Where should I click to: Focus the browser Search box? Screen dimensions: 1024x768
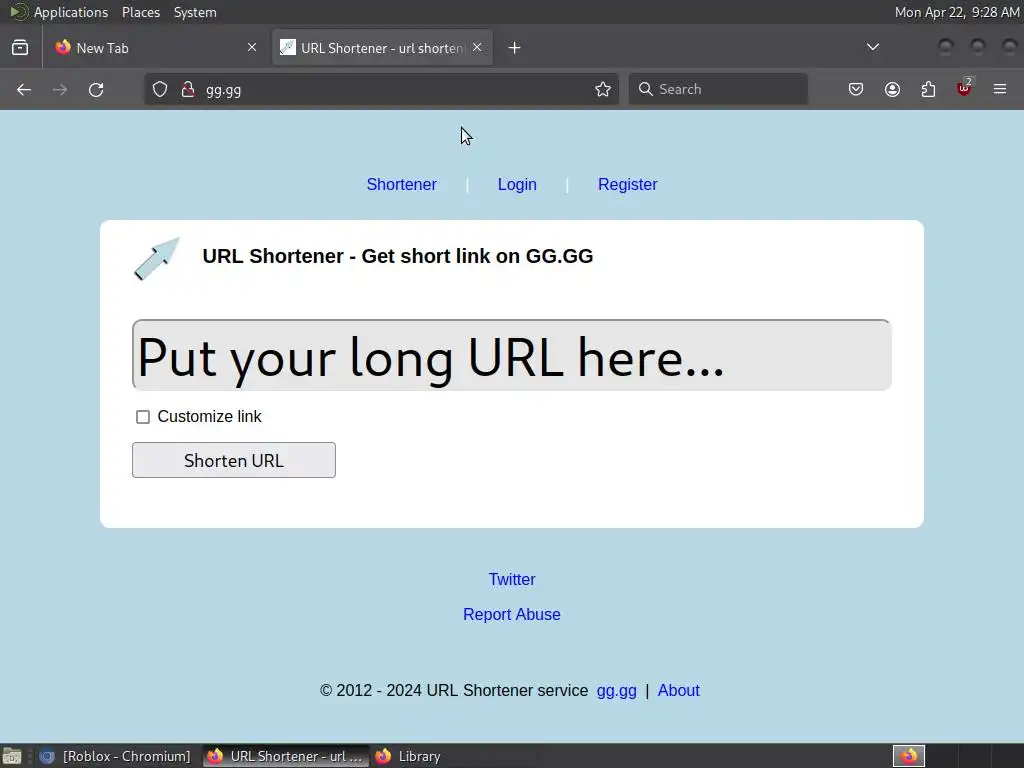click(718, 89)
